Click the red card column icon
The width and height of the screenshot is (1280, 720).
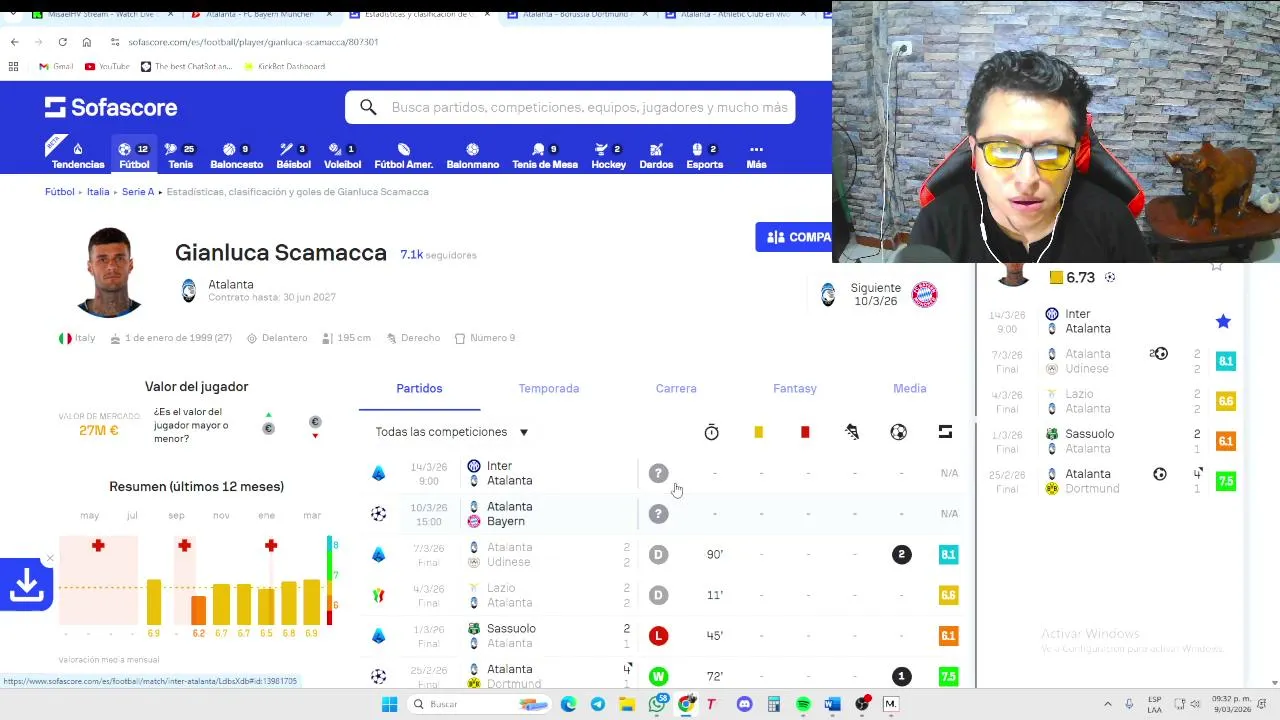tap(805, 432)
